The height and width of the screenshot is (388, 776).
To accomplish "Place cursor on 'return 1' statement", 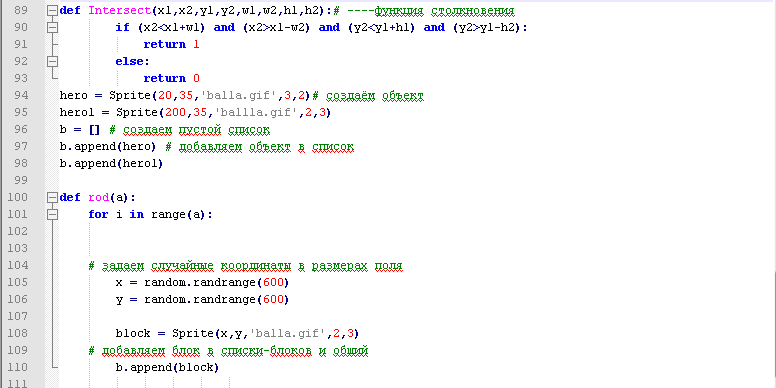I will coord(171,45).
